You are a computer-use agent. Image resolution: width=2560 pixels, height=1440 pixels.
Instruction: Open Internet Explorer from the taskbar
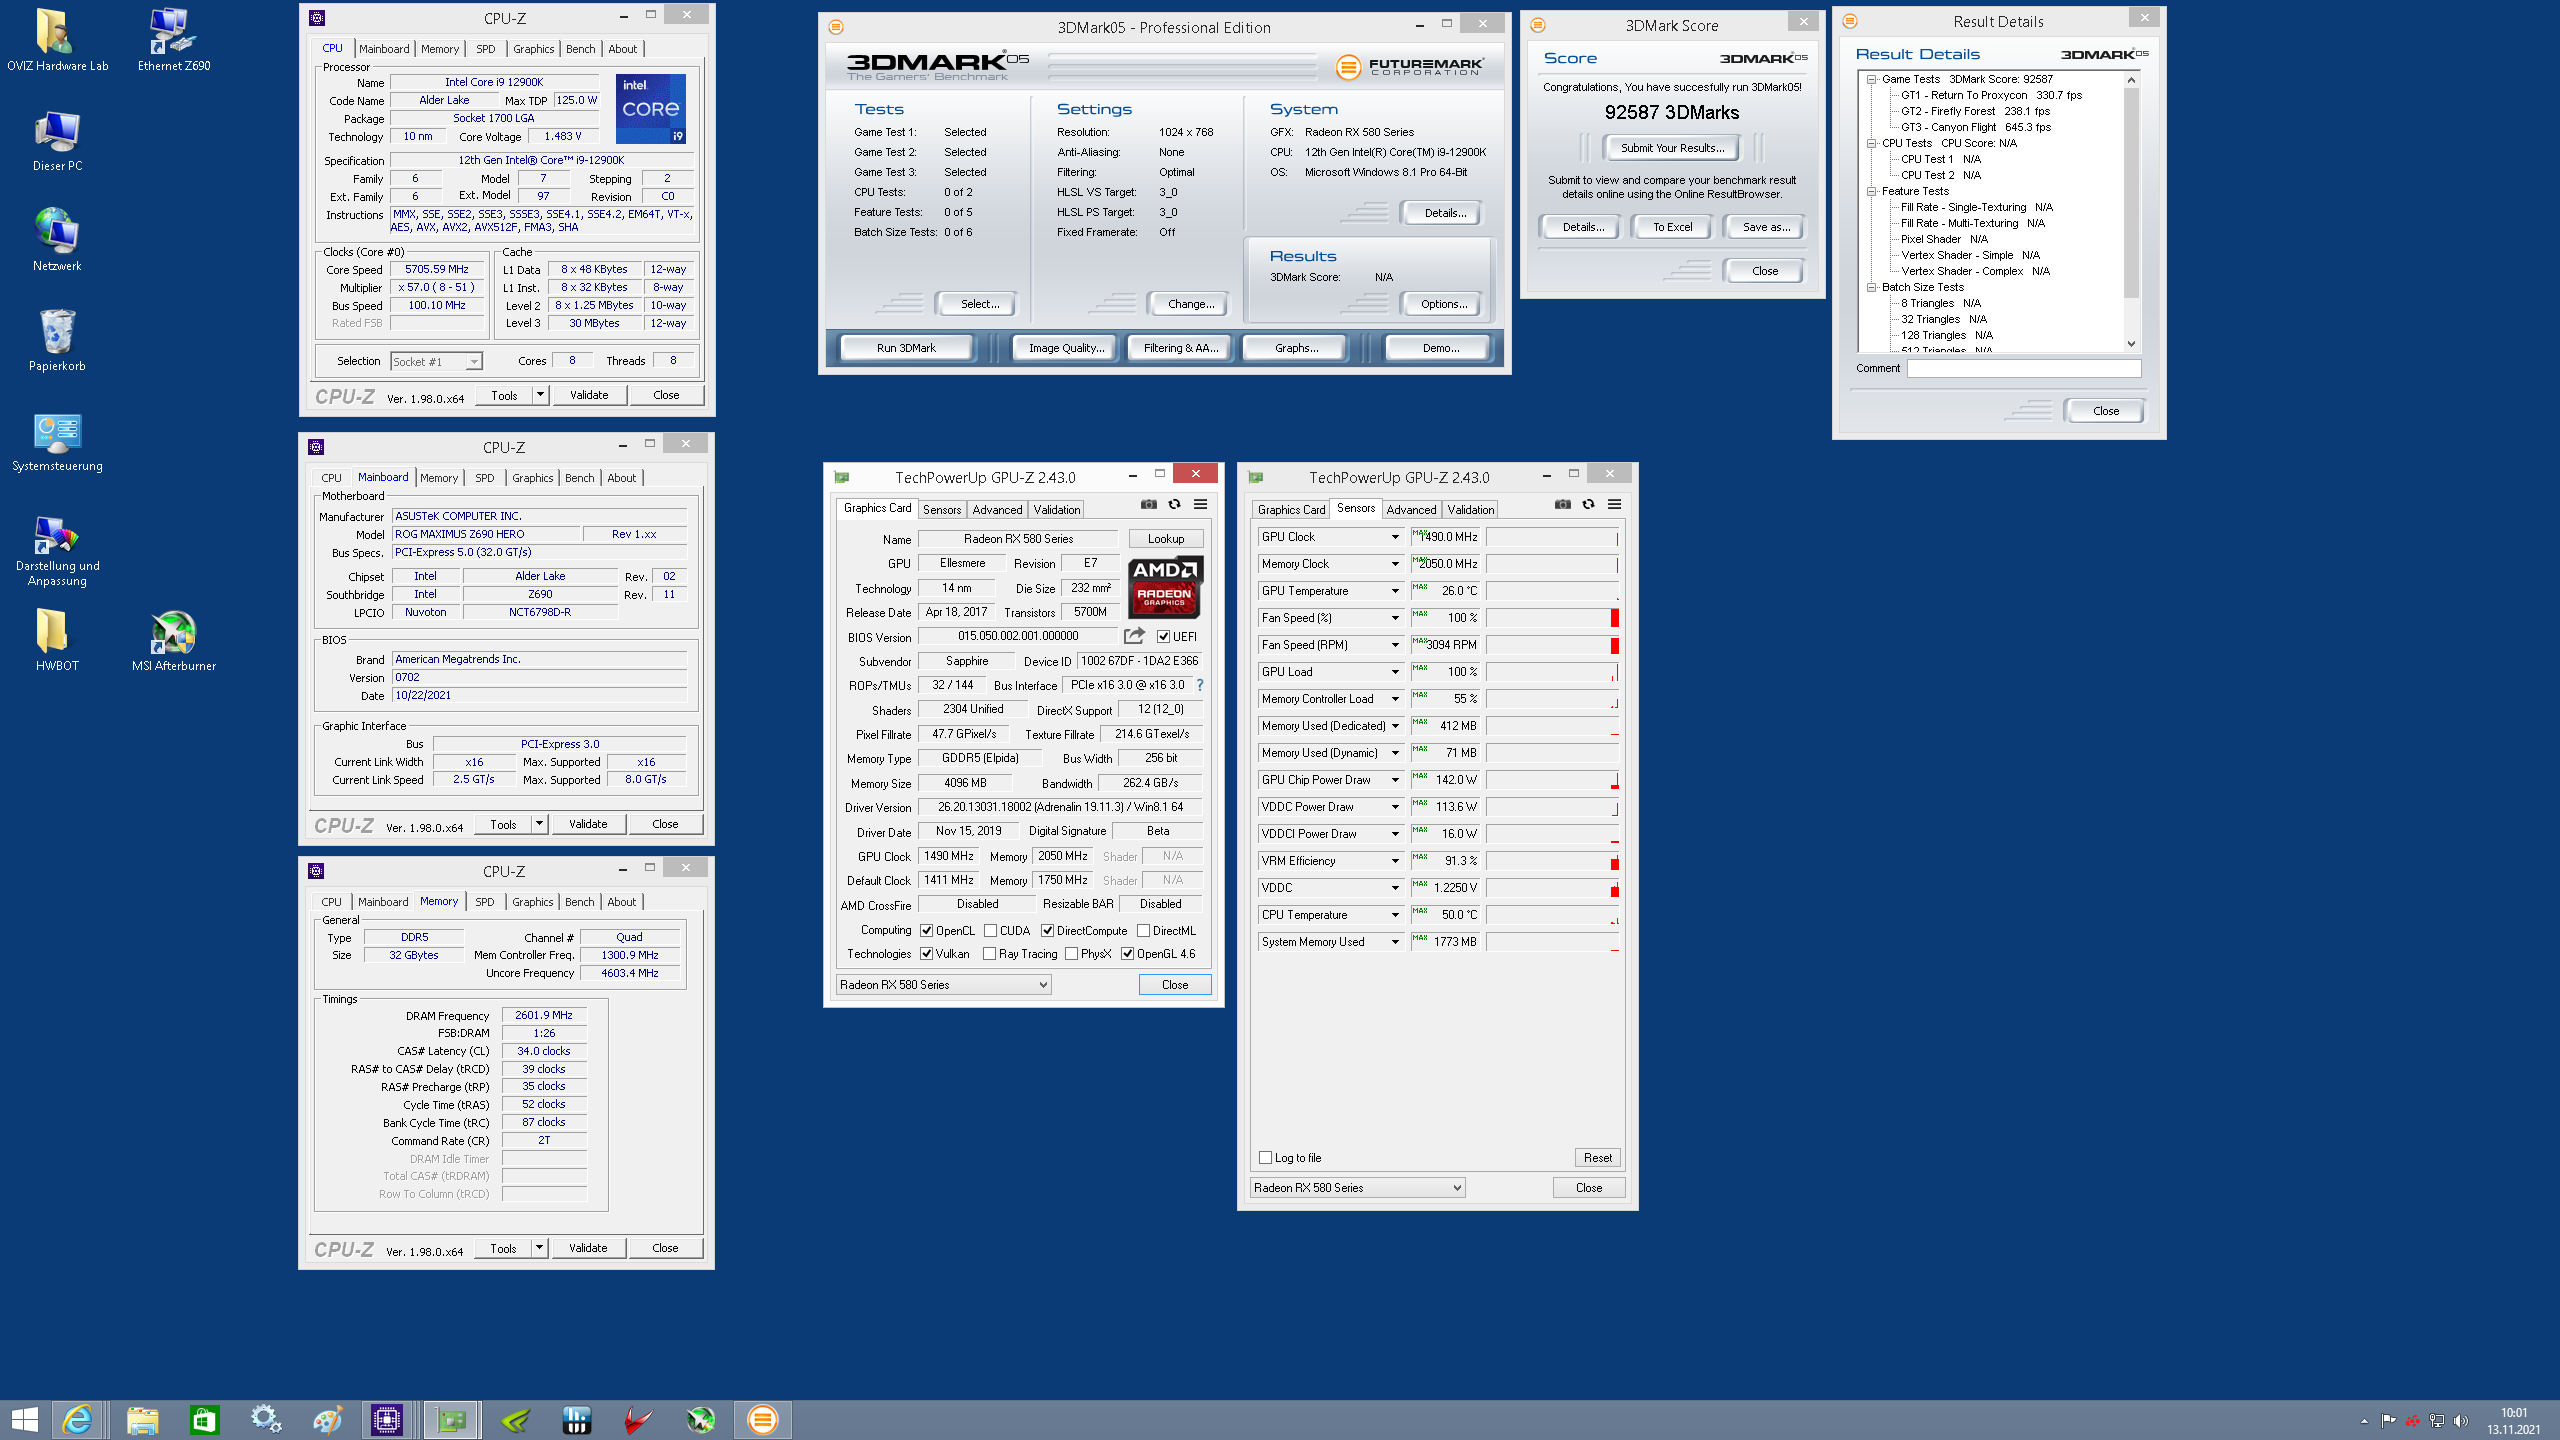(x=77, y=1419)
